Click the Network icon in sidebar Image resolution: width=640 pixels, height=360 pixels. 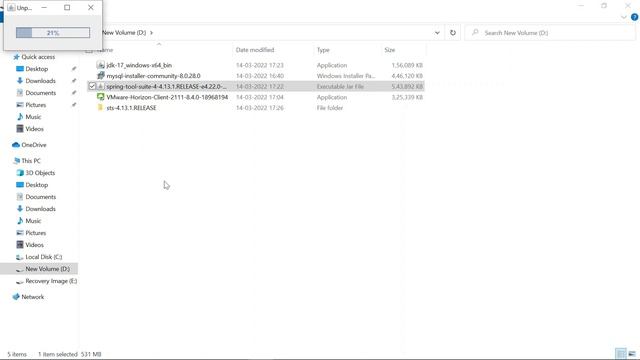tap(16, 297)
